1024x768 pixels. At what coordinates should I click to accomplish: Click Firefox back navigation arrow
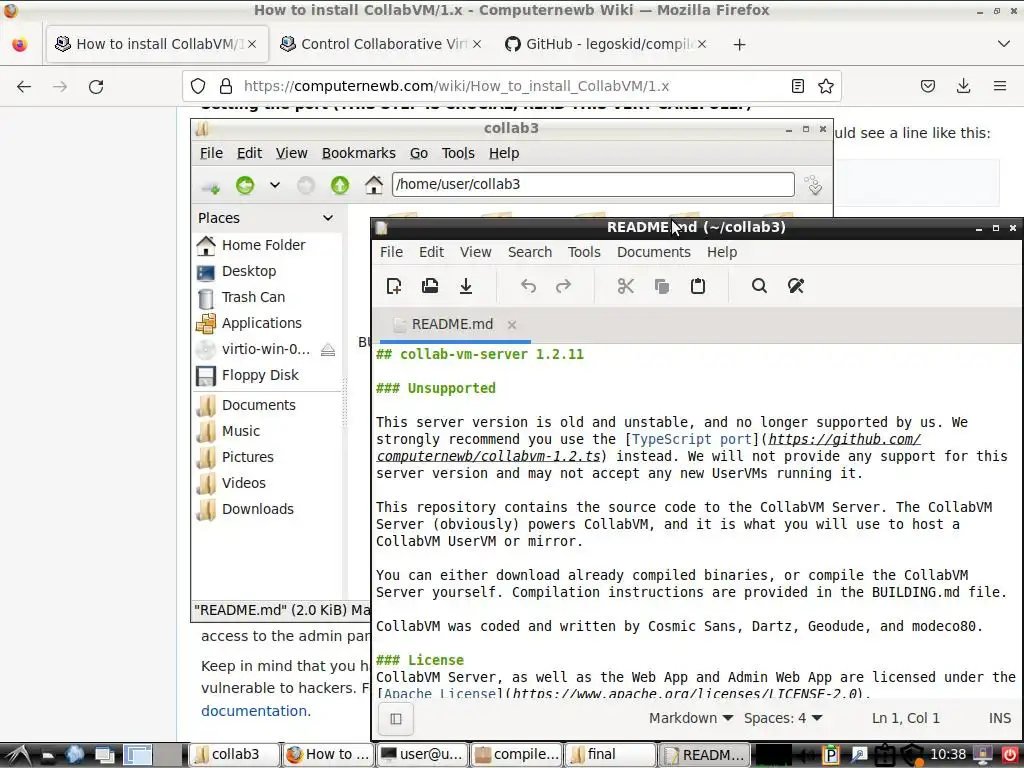pos(24,86)
